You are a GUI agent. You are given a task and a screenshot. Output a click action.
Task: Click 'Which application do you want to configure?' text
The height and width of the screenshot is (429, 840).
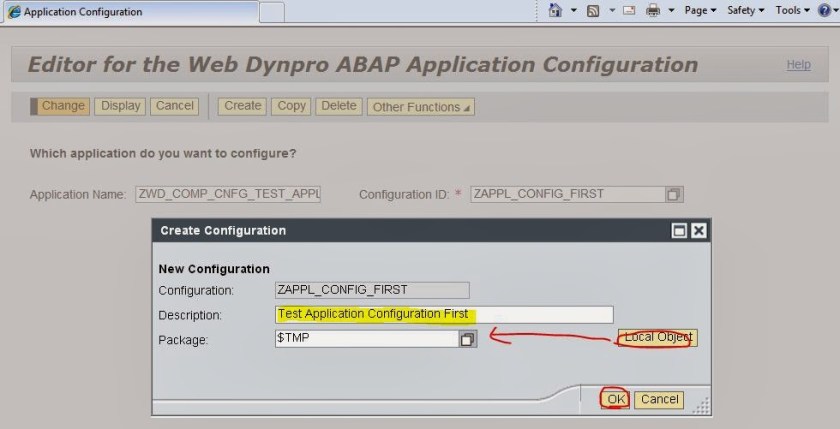point(163,154)
